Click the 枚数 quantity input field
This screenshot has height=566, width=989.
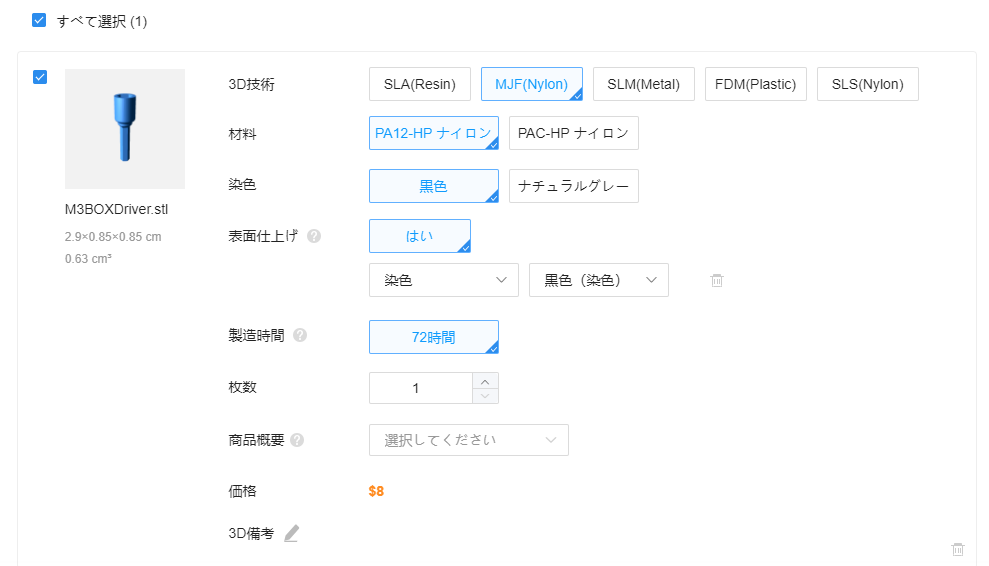point(421,388)
